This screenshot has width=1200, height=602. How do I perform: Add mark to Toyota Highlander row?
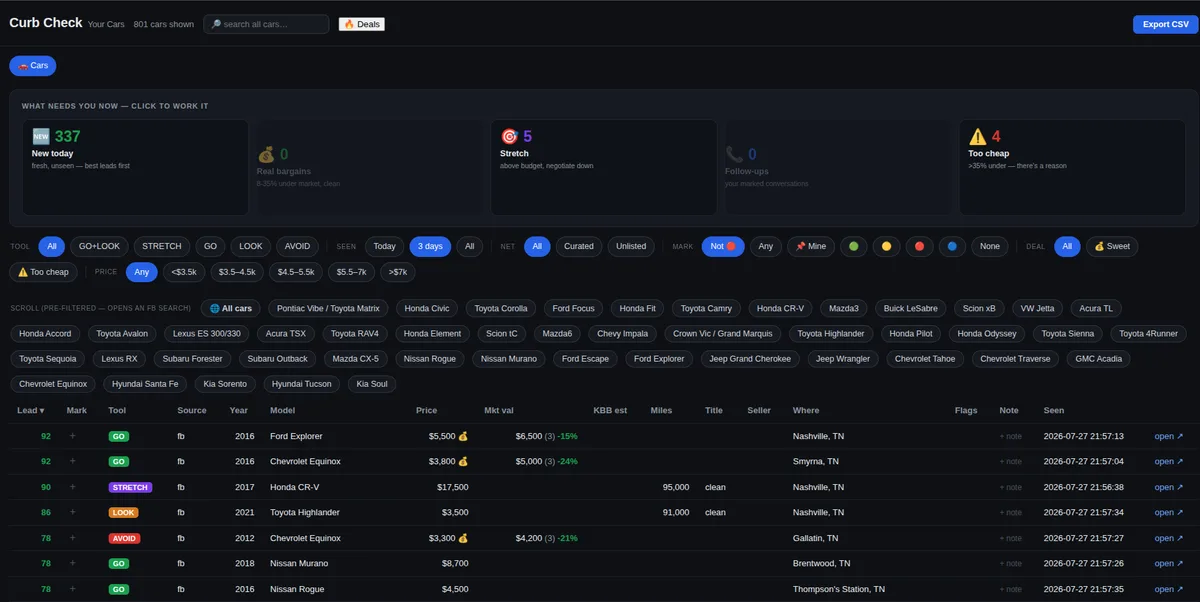point(72,512)
